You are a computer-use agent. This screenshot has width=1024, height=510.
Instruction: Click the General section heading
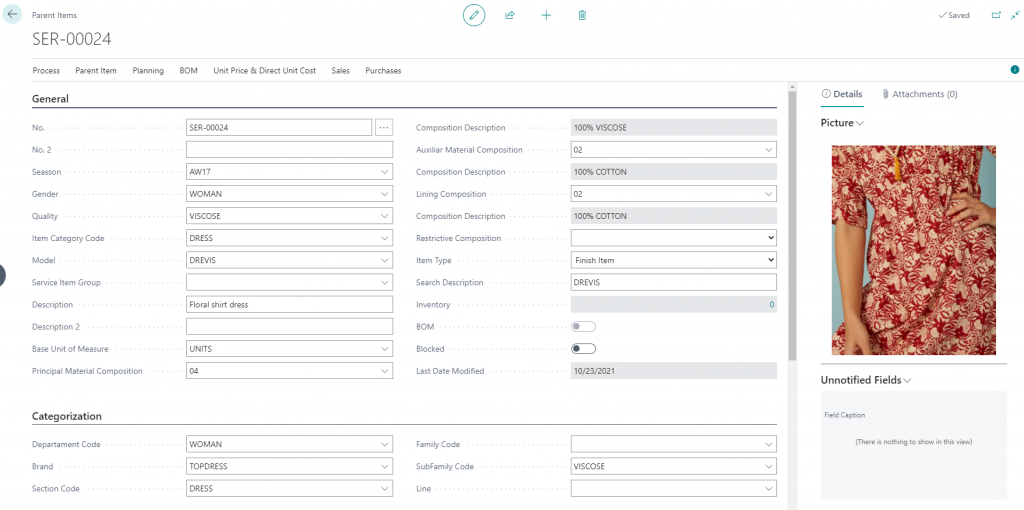[x=50, y=99]
